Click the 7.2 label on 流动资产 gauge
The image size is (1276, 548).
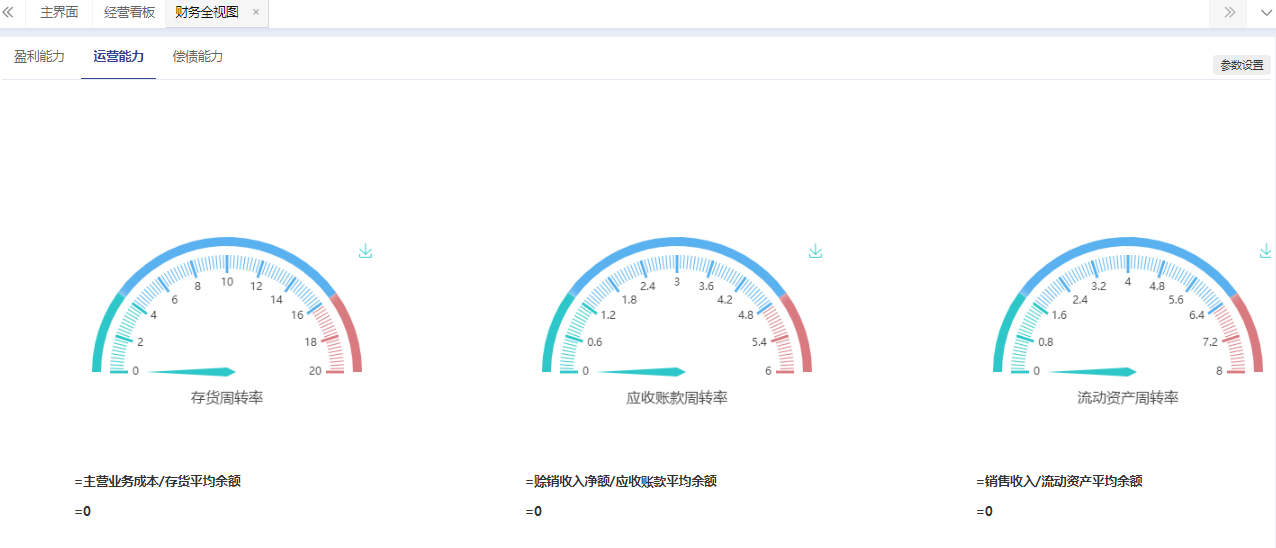[x=1210, y=342]
